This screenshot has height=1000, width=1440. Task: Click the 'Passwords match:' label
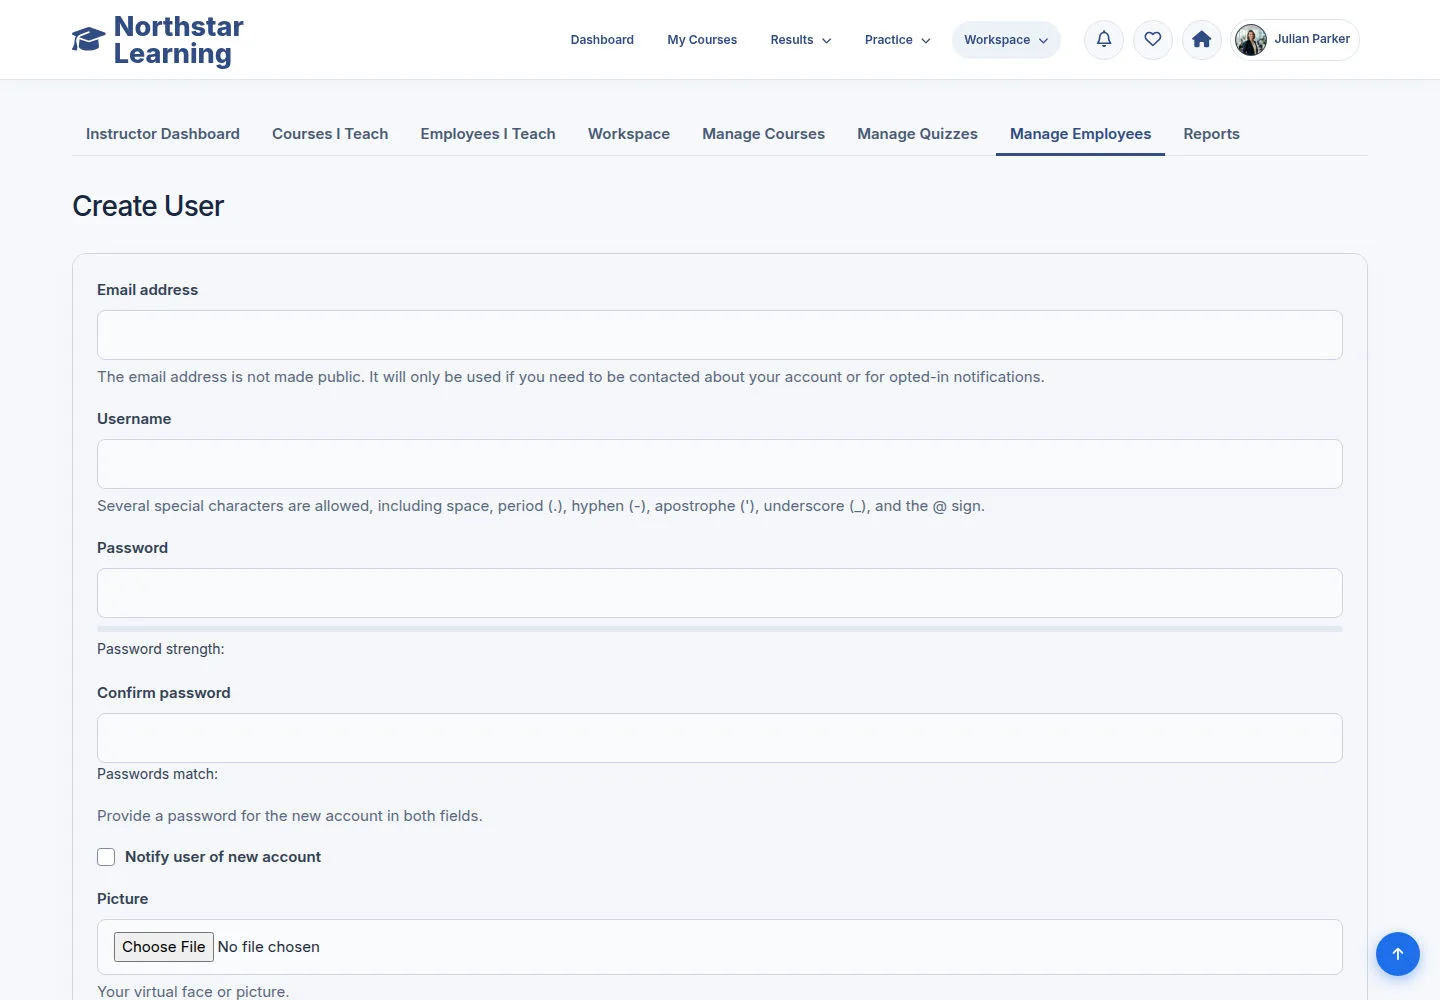[157, 774]
